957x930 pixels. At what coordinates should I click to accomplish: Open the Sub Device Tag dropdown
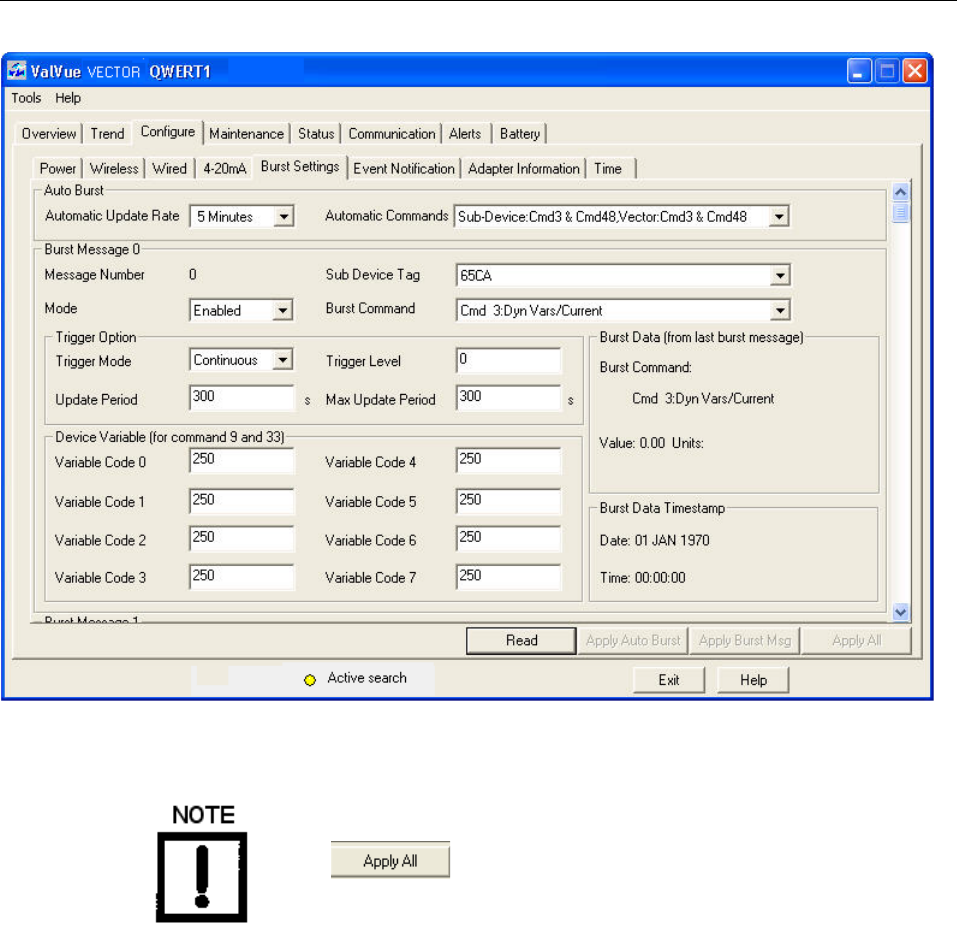point(780,276)
